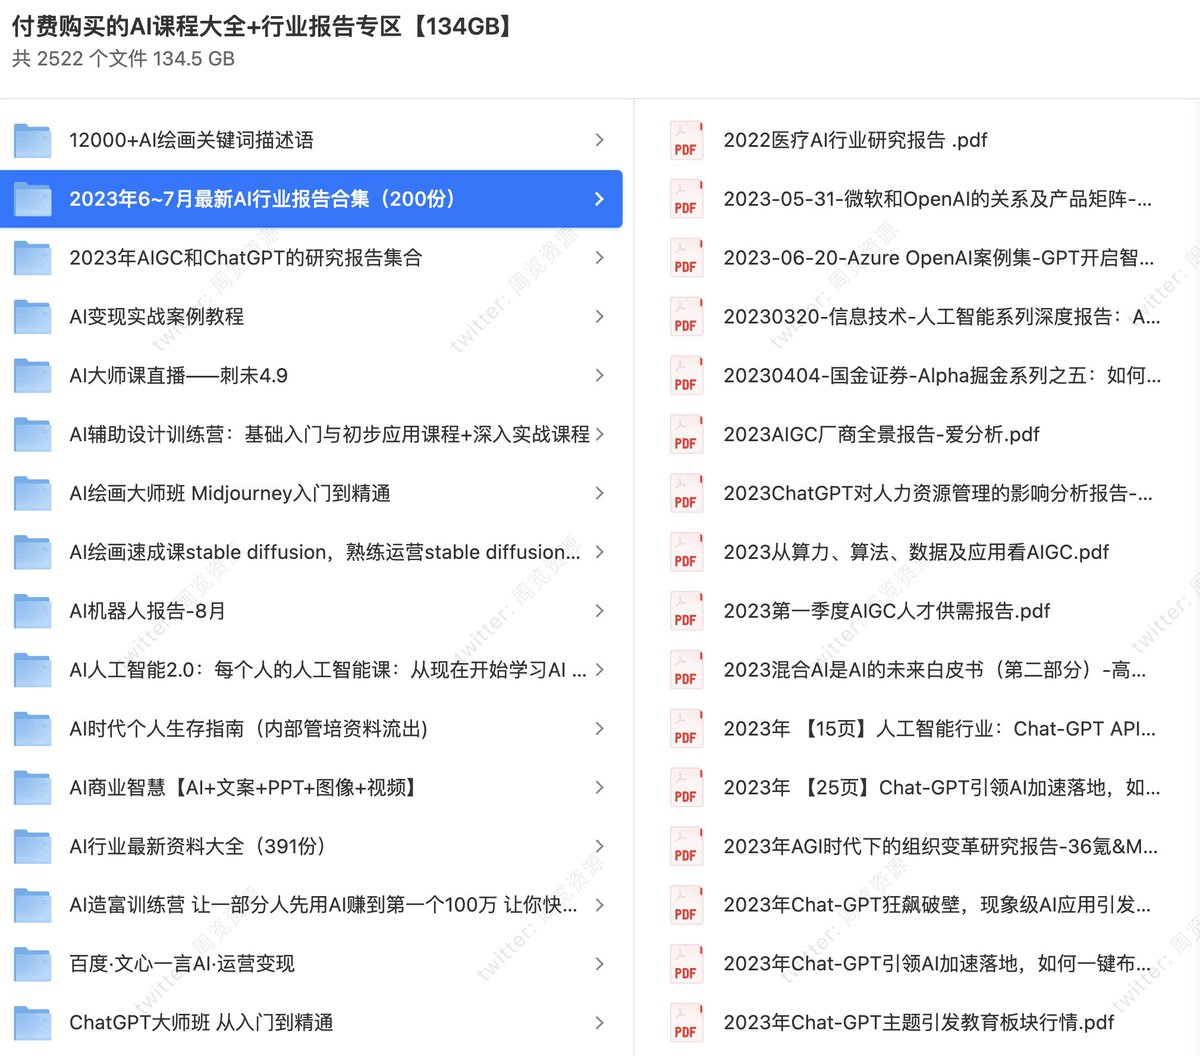Expand AI机器人报告-8月 chevron
Image resolution: width=1200 pixels, height=1056 pixels.
coord(599,611)
